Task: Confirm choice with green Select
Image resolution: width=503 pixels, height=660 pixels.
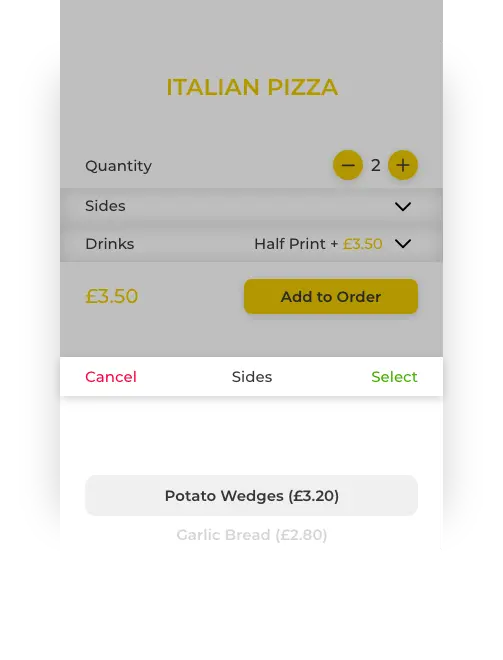Action: [394, 377]
